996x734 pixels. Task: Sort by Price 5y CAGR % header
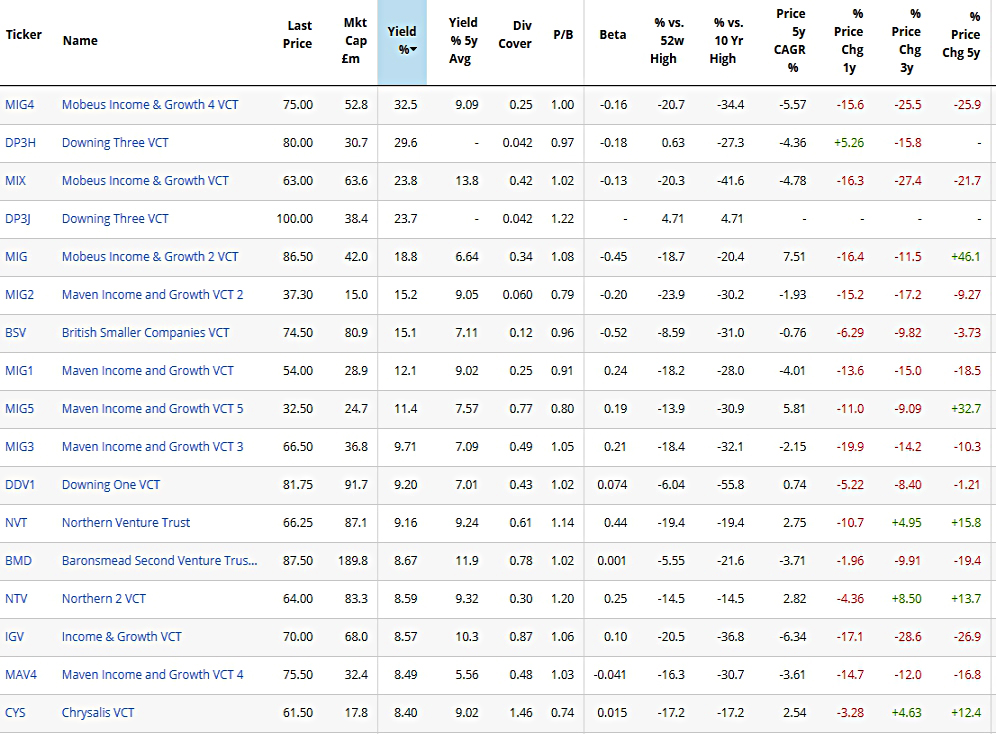tap(790, 41)
